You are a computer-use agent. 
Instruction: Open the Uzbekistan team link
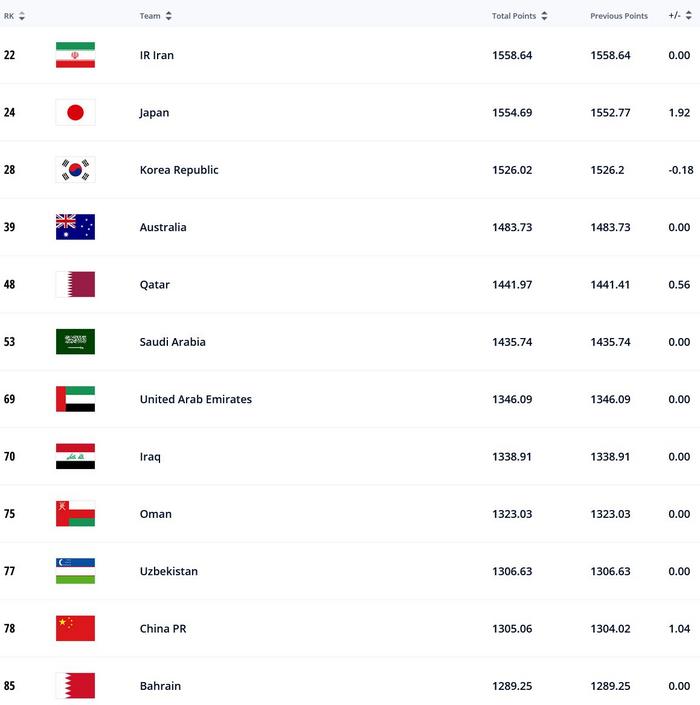(x=168, y=572)
